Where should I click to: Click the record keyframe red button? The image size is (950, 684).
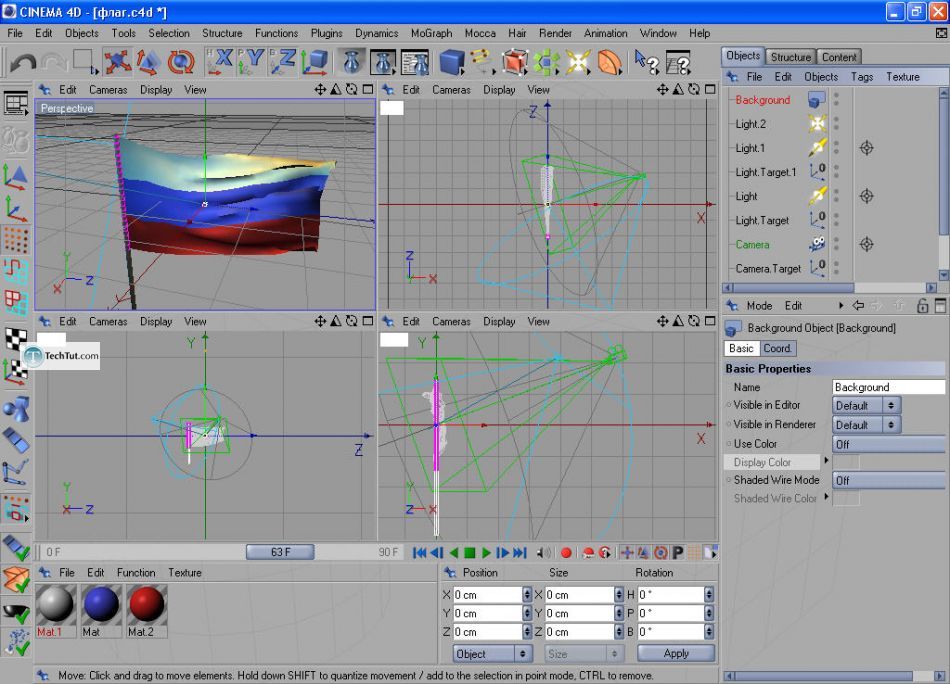(566, 553)
